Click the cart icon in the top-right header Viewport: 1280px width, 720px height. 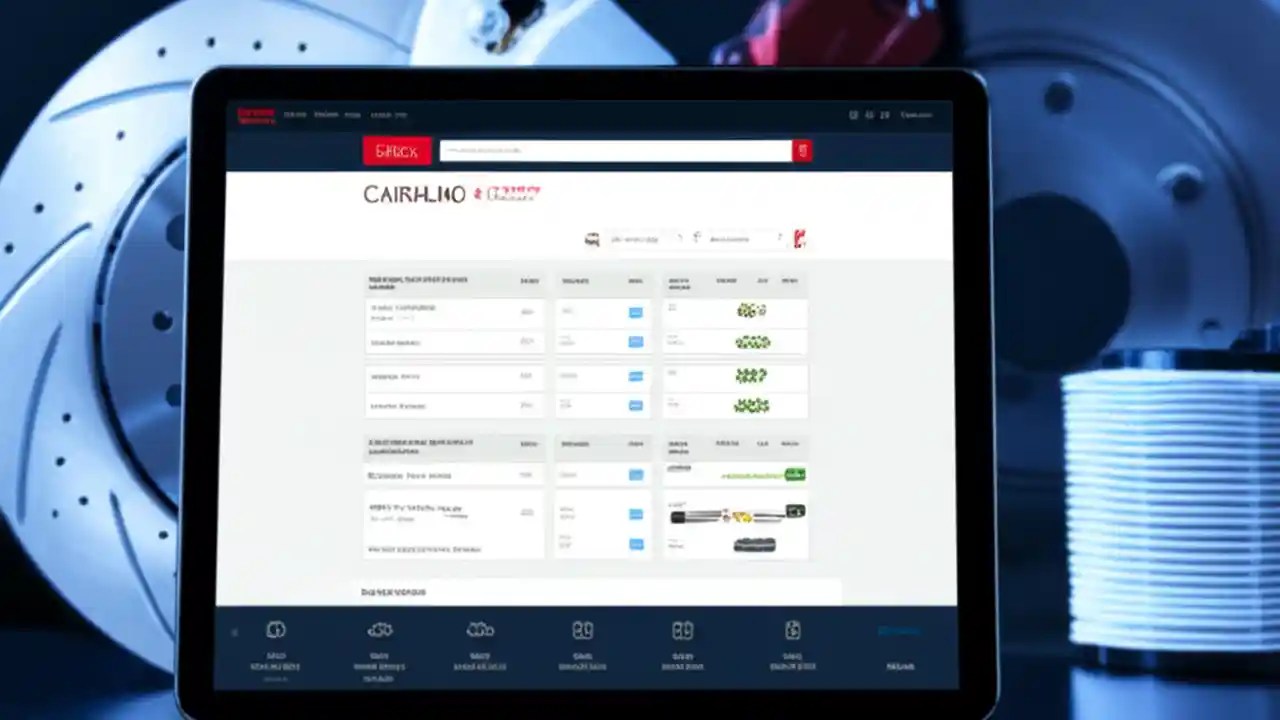pos(883,115)
